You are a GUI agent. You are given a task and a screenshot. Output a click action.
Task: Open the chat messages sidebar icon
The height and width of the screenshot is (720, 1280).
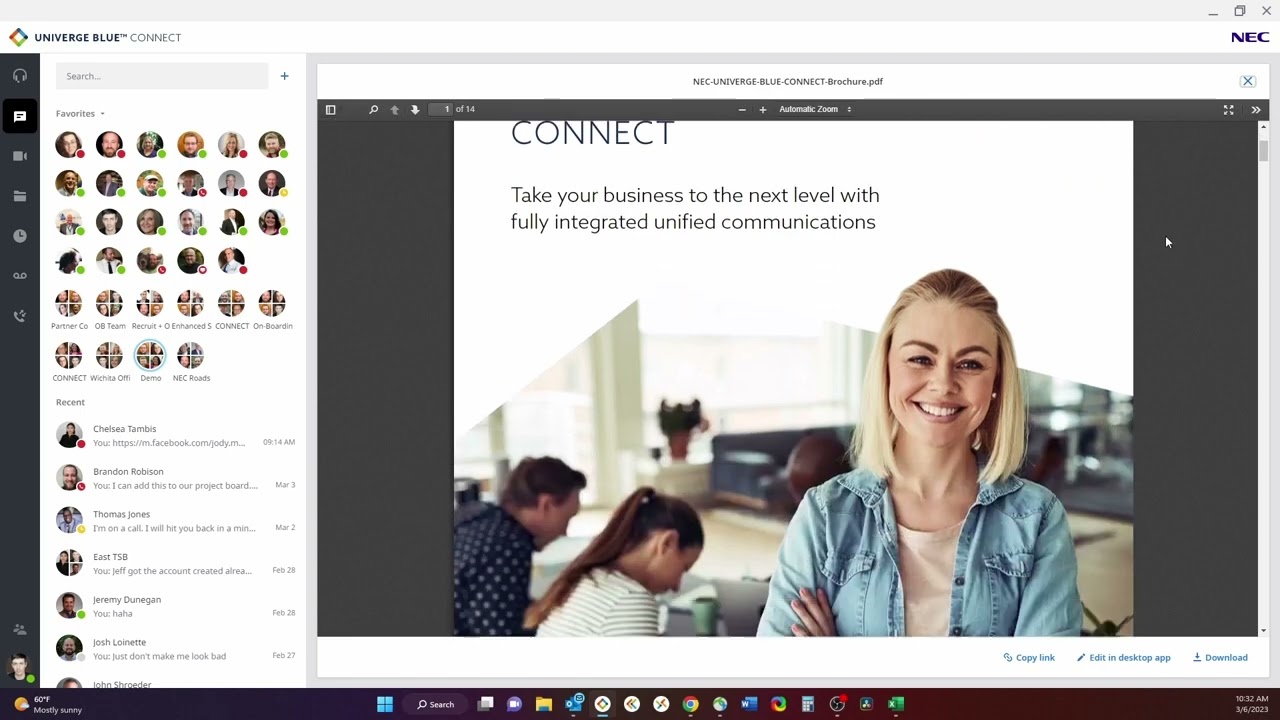pos(20,116)
